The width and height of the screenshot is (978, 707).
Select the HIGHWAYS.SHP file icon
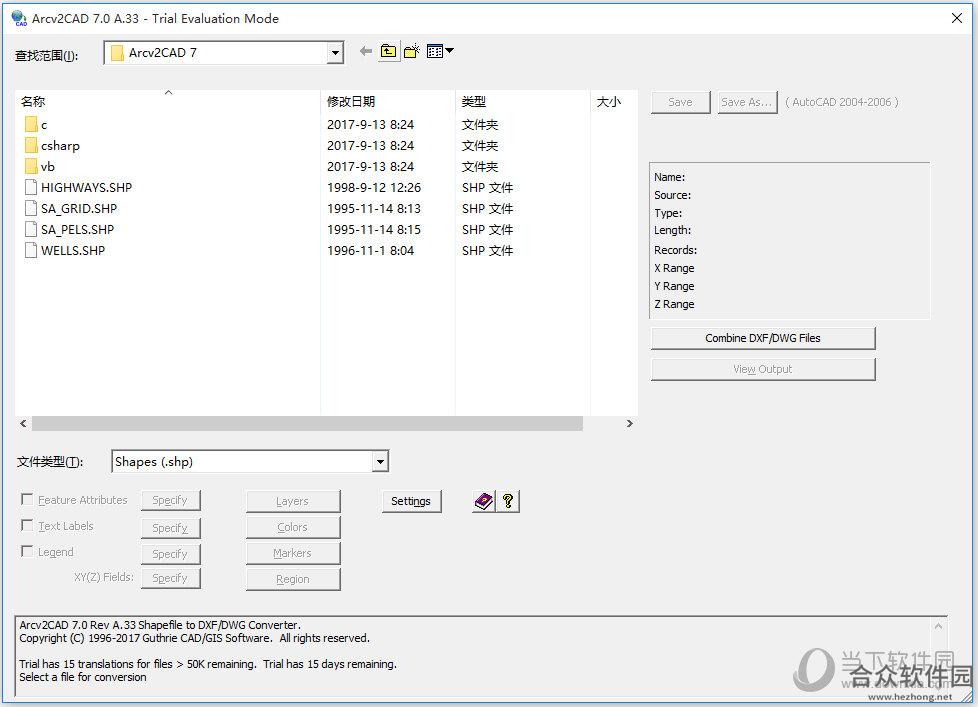click(x=31, y=188)
